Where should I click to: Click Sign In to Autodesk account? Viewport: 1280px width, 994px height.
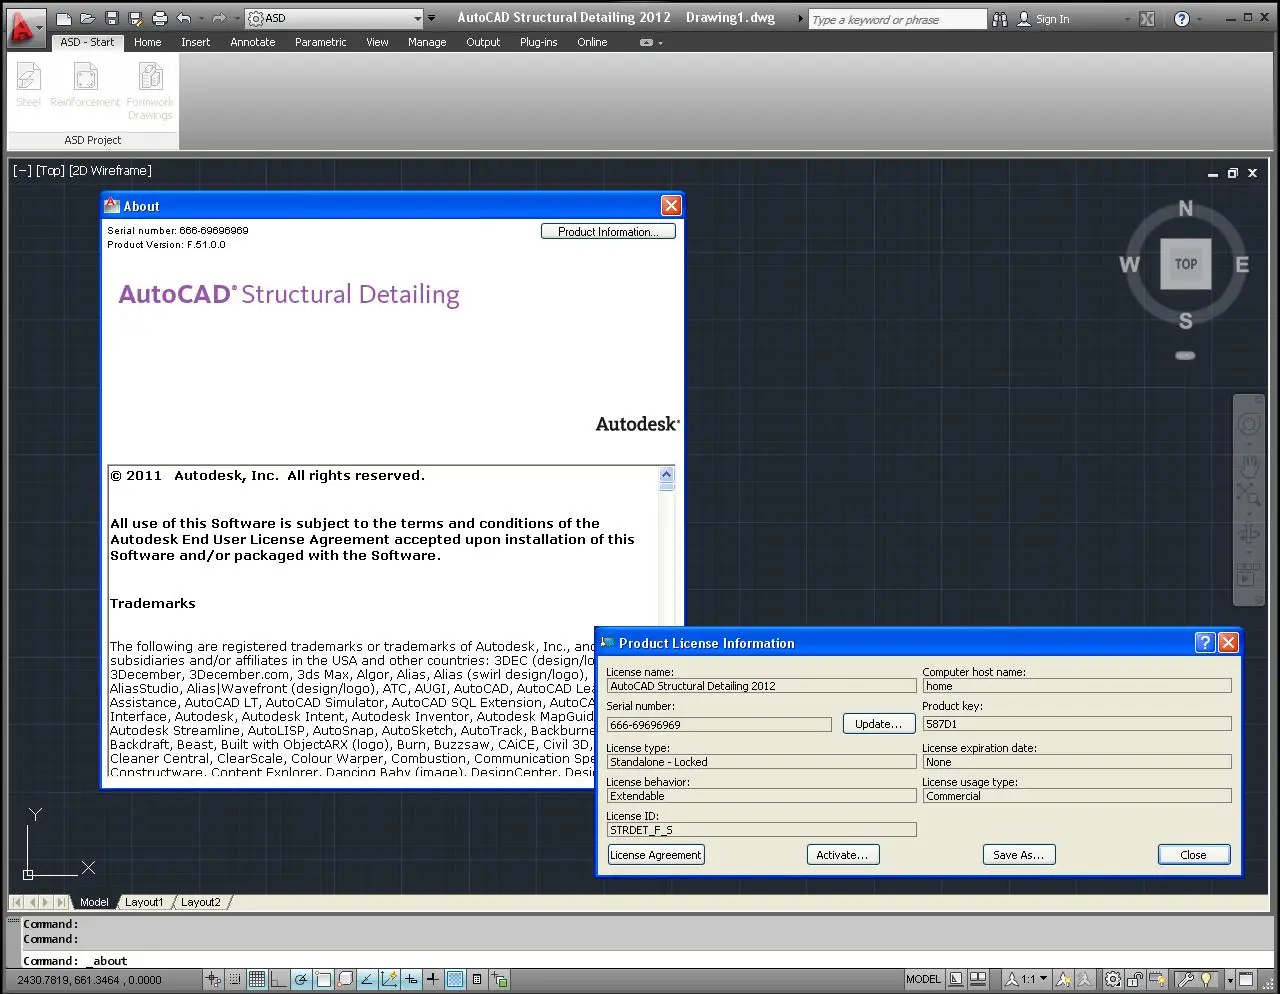1043,19
